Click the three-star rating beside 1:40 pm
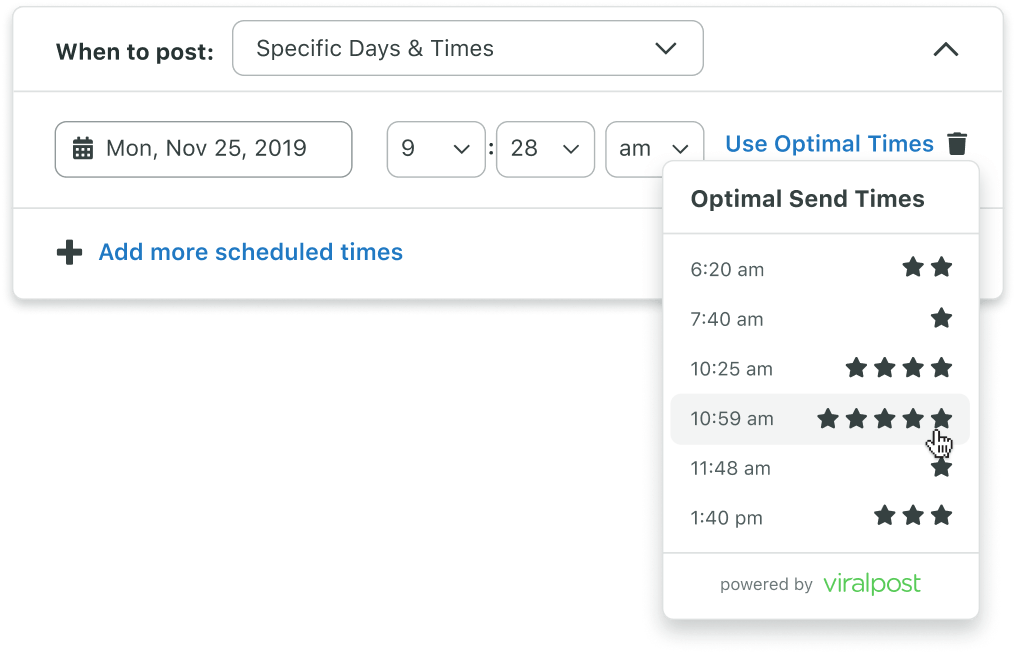 coord(912,516)
